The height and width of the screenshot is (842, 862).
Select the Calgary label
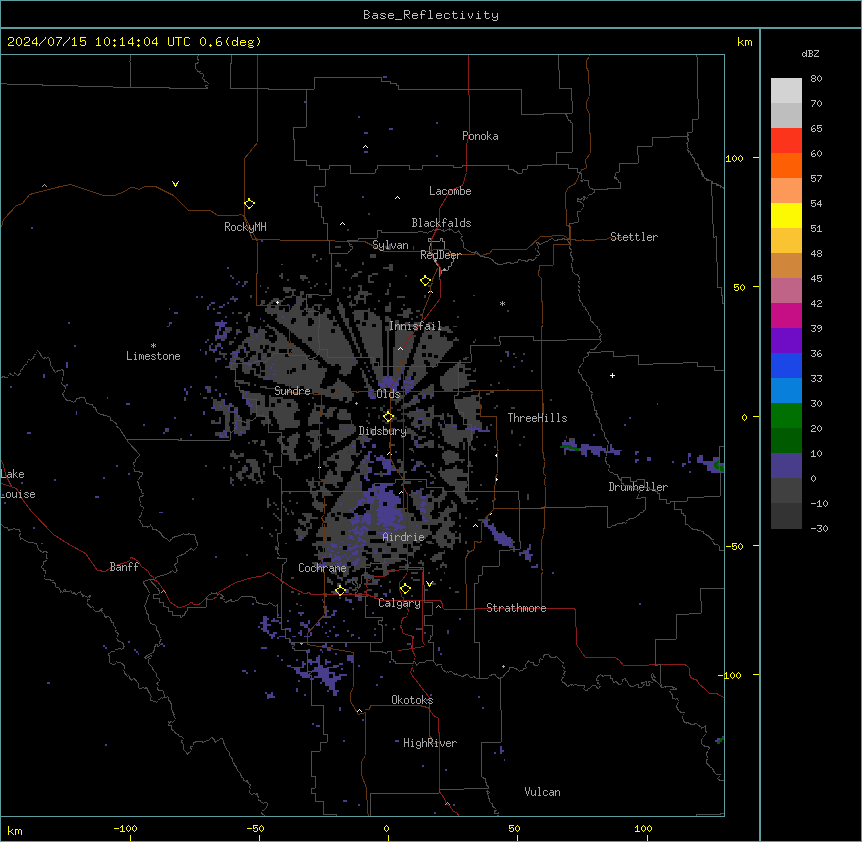tap(399, 603)
